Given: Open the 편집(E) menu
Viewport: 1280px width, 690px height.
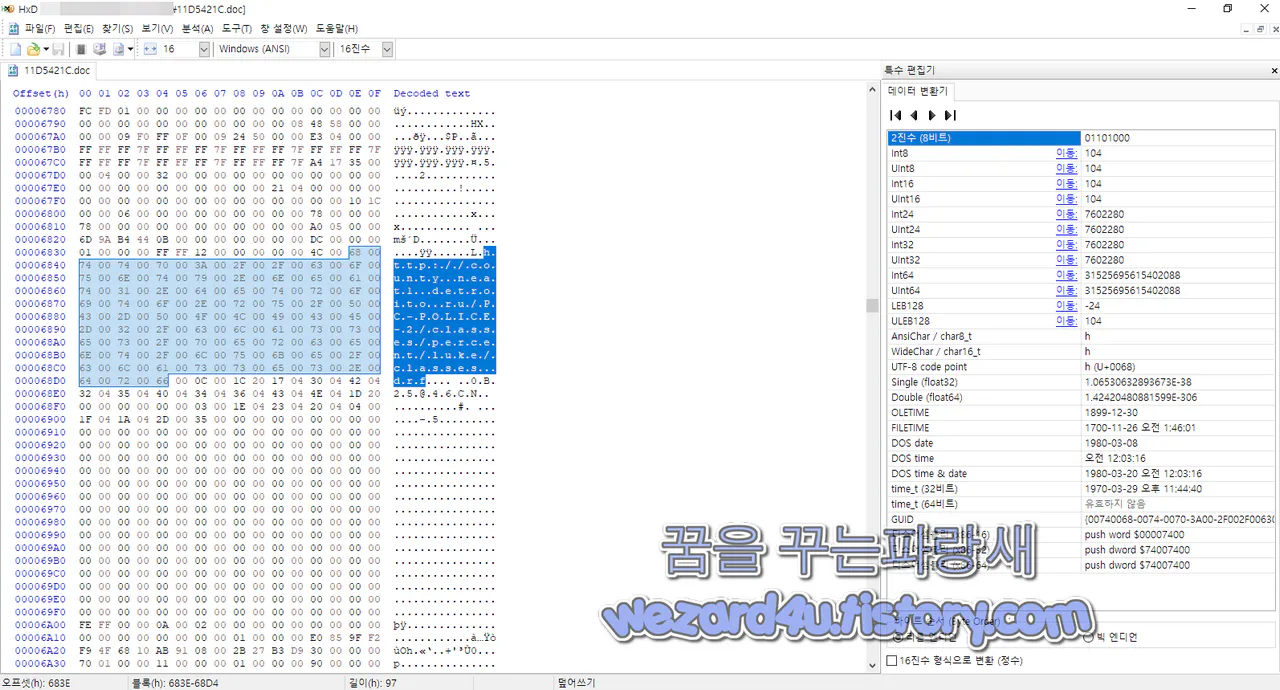Looking at the screenshot, I should point(78,29).
